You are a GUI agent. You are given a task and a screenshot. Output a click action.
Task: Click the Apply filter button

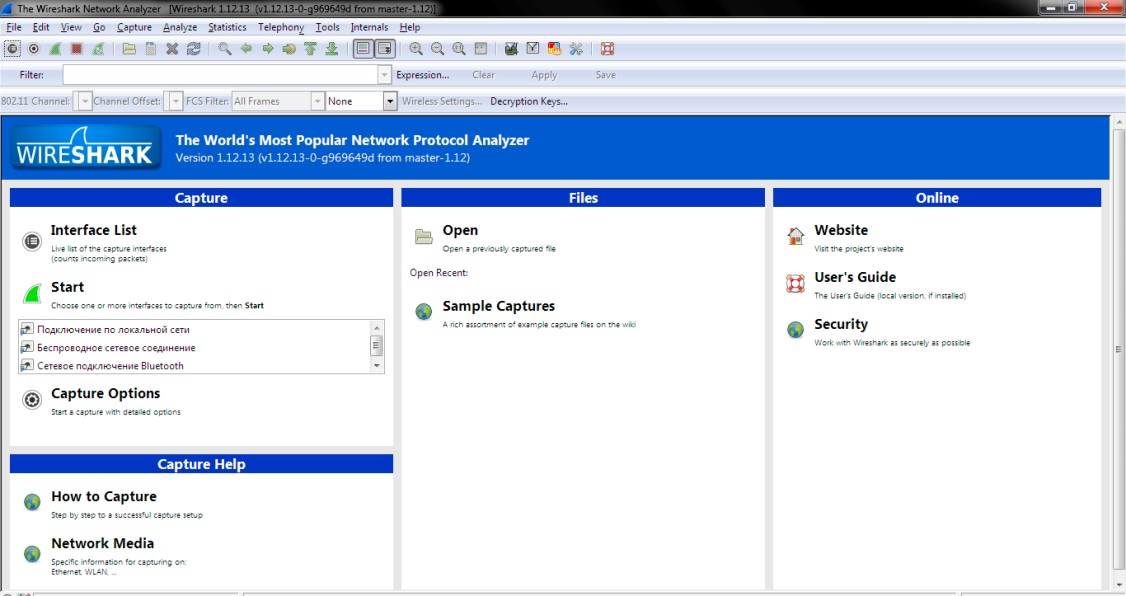[x=544, y=75]
